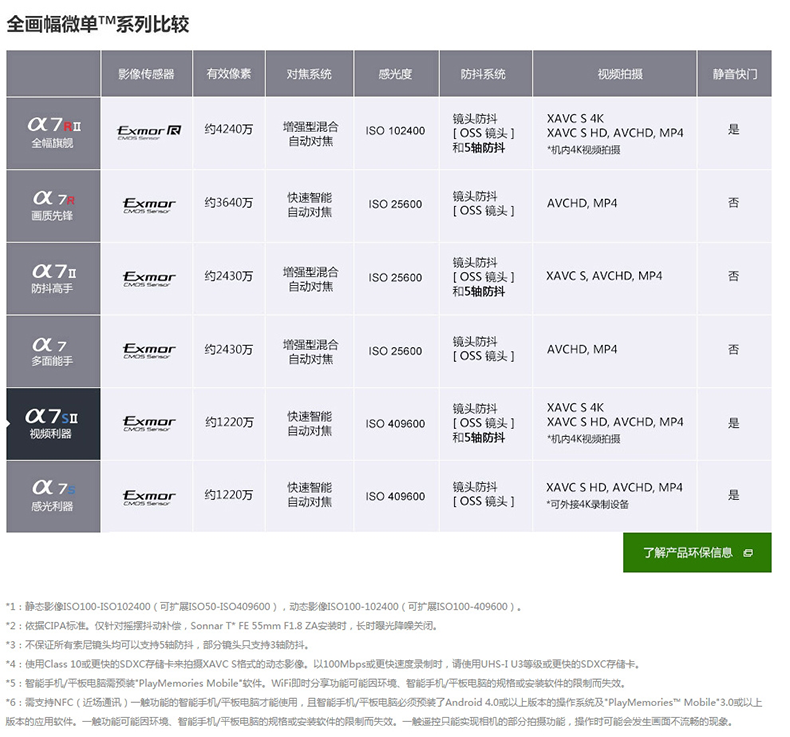Image resolution: width=790 pixels, height=737 pixels.
Task: Click 快速智能自动对焦 in the α7R row
Action: point(309,205)
